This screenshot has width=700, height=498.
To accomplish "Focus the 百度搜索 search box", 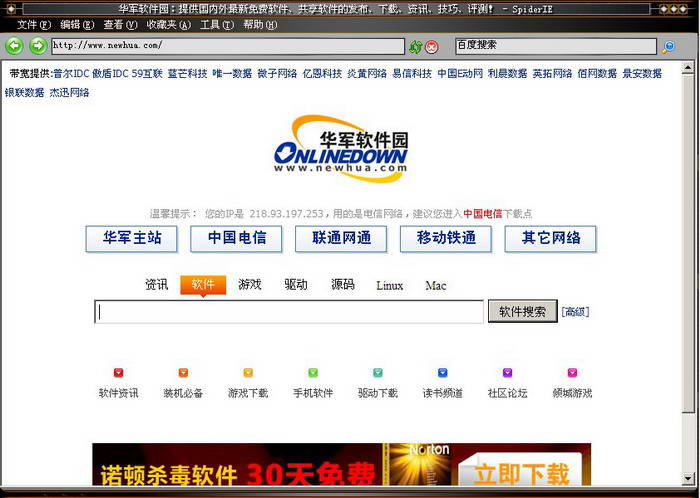I will point(556,46).
